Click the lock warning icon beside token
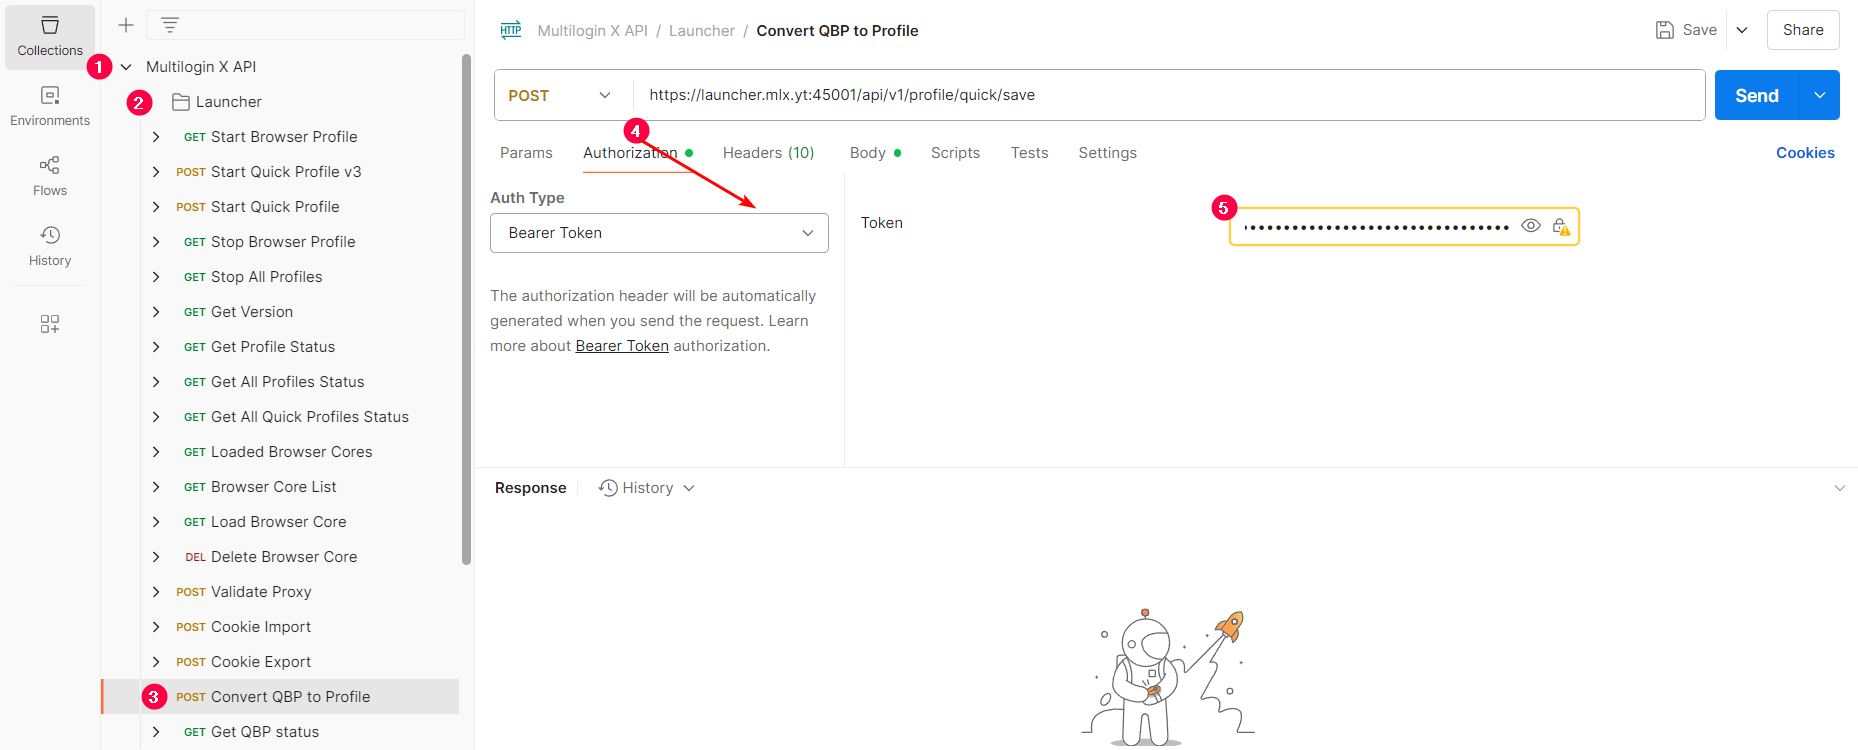 pos(1561,226)
